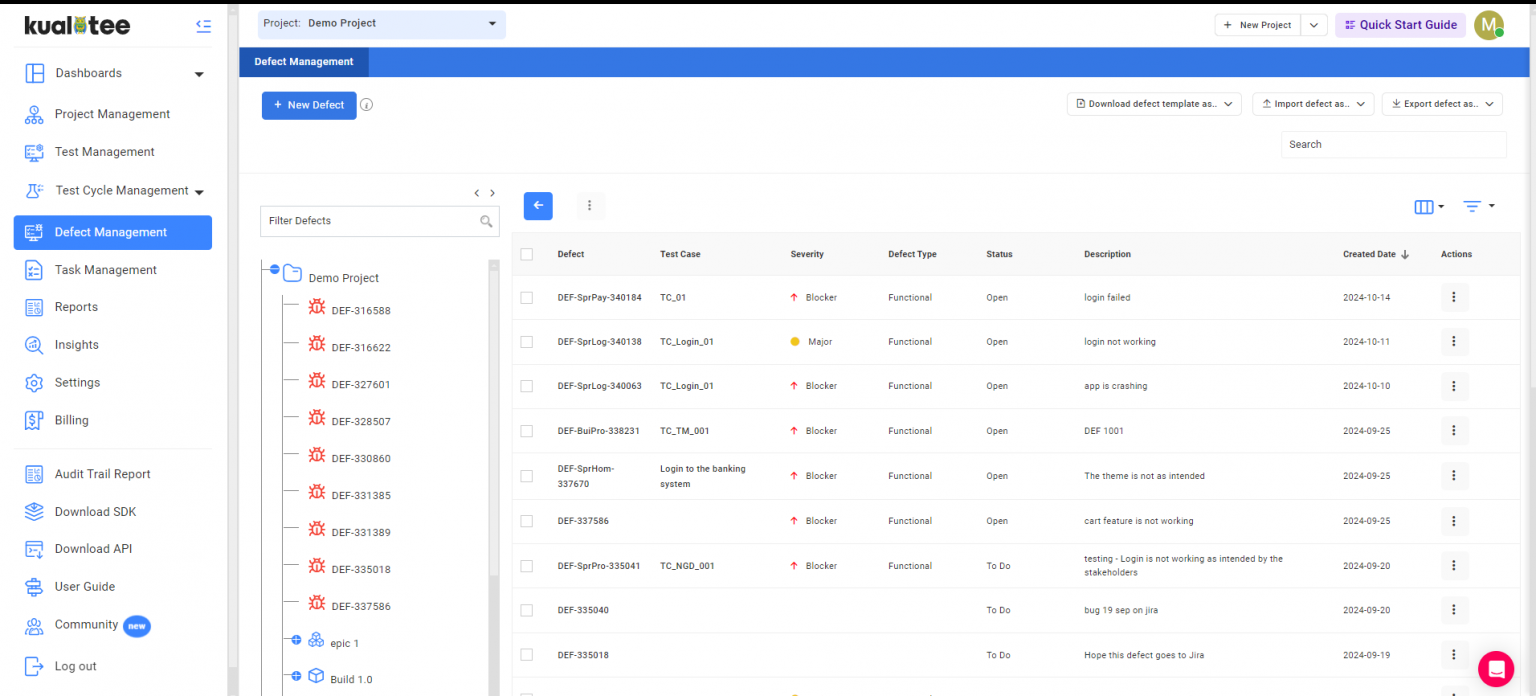The width and height of the screenshot is (1536, 696).
Task: Click the DEF-316588 bug icon in the tree
Action: [x=317, y=308]
